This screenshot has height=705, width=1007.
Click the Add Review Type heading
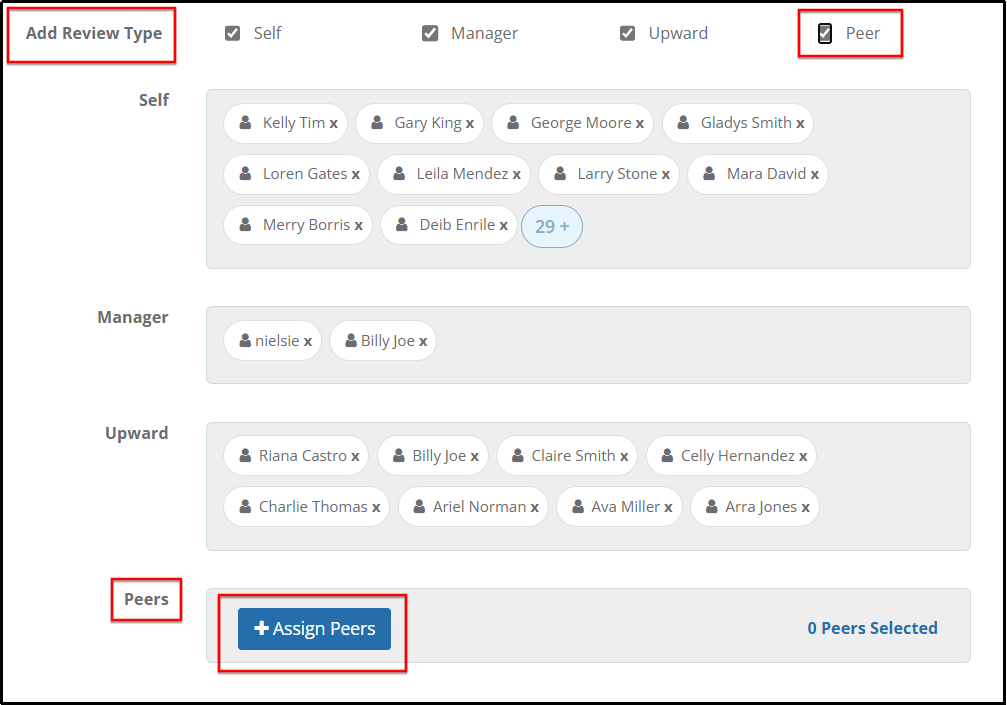[94, 33]
